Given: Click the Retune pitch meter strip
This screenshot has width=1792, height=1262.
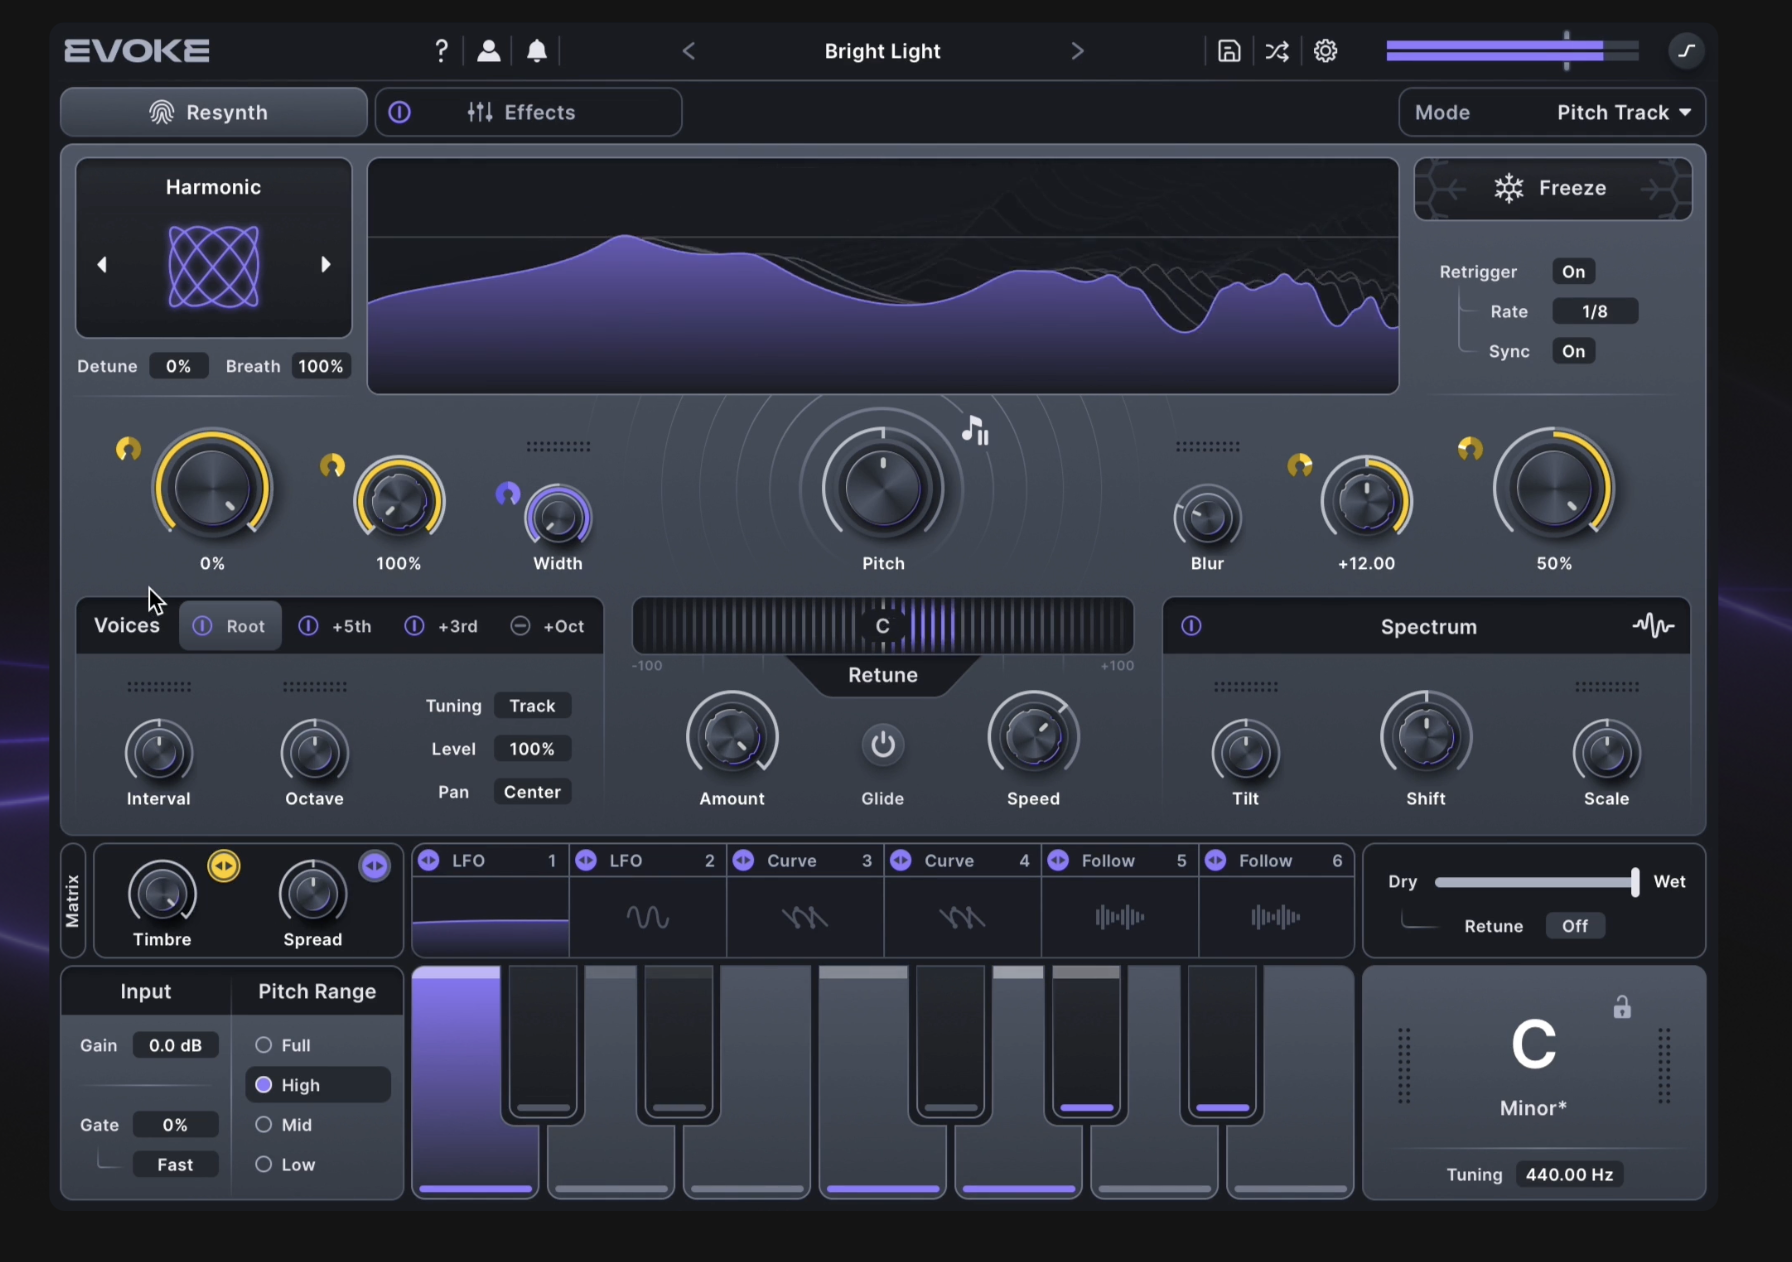Looking at the screenshot, I should point(883,626).
